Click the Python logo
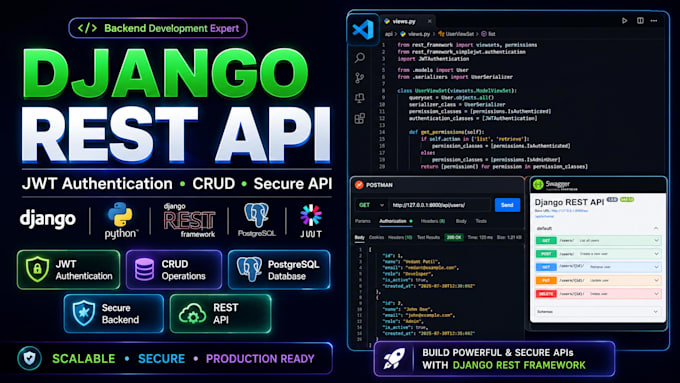Screen dimensions: 680x383 click(x=121, y=220)
